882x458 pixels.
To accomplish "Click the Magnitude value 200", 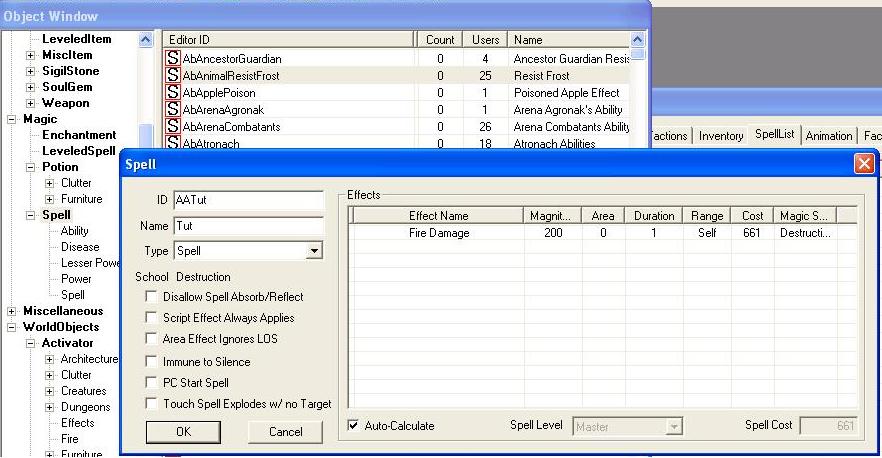I will (553, 232).
